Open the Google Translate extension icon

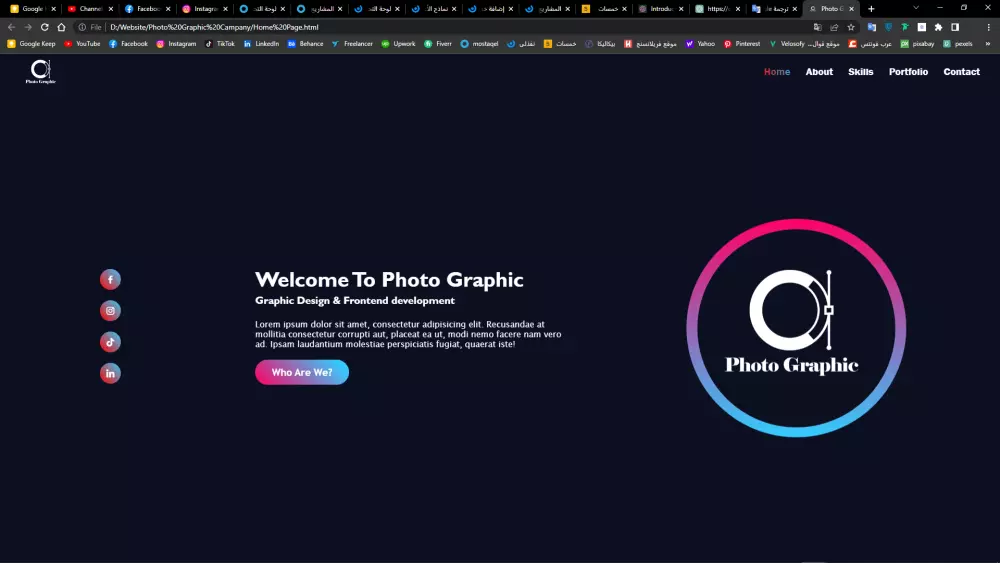point(872,27)
